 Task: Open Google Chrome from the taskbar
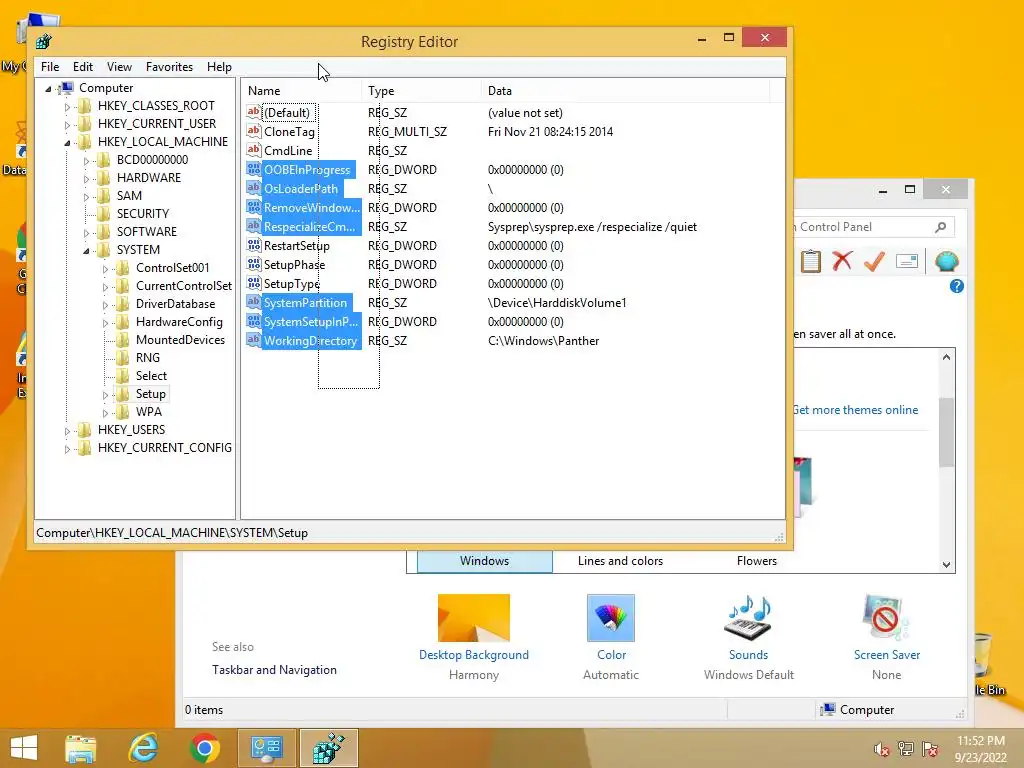pyautogui.click(x=204, y=748)
